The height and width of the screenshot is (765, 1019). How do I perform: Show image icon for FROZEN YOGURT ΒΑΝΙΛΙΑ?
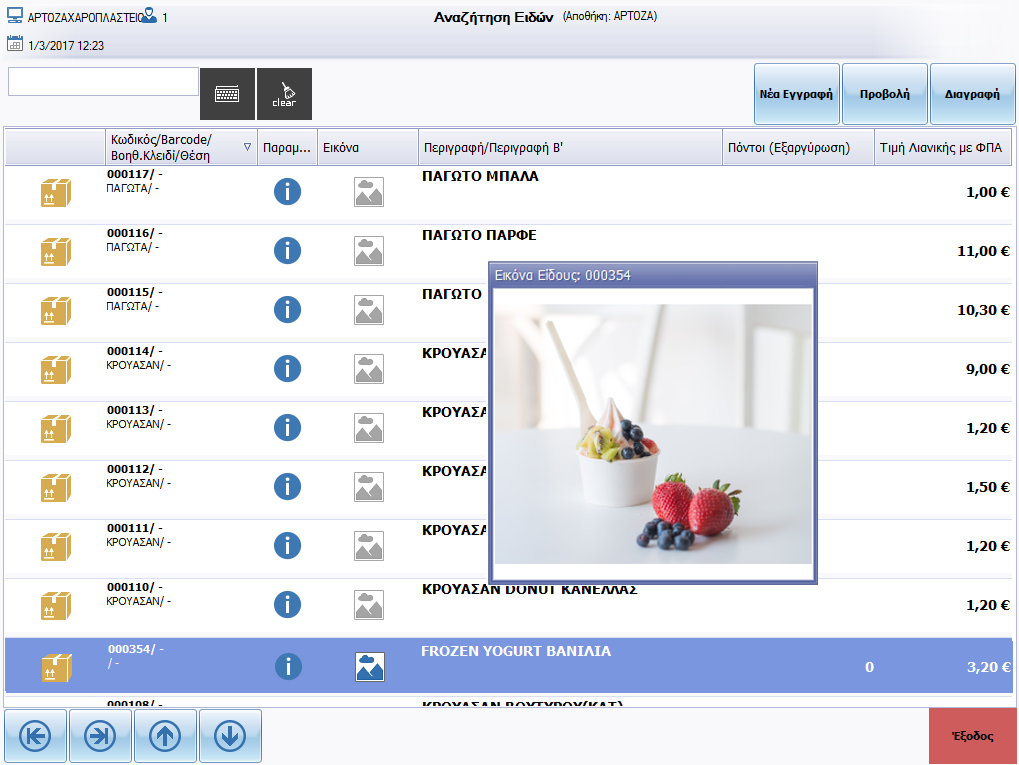click(x=369, y=667)
